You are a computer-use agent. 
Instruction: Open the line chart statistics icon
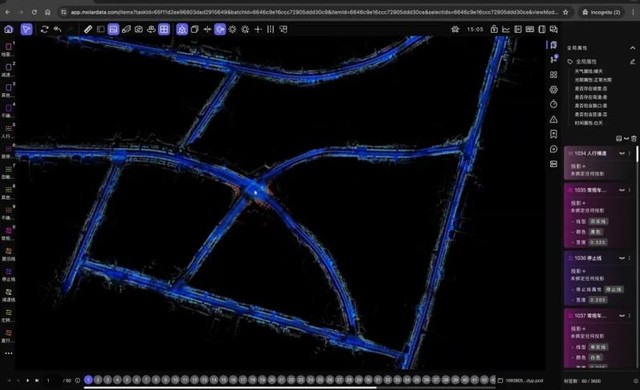pos(506,29)
